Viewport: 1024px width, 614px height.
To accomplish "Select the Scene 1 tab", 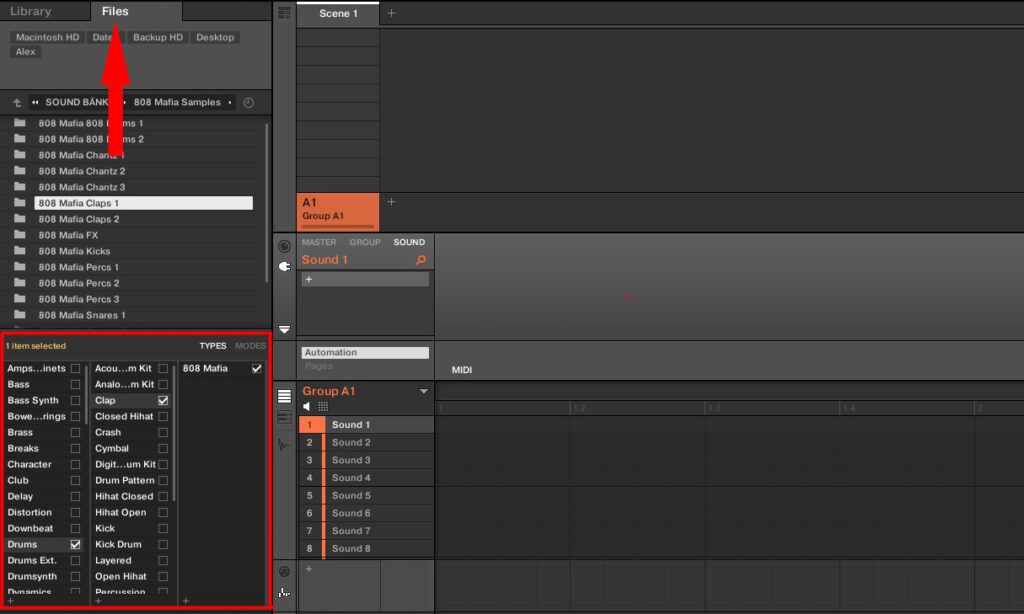I will 338,14.
